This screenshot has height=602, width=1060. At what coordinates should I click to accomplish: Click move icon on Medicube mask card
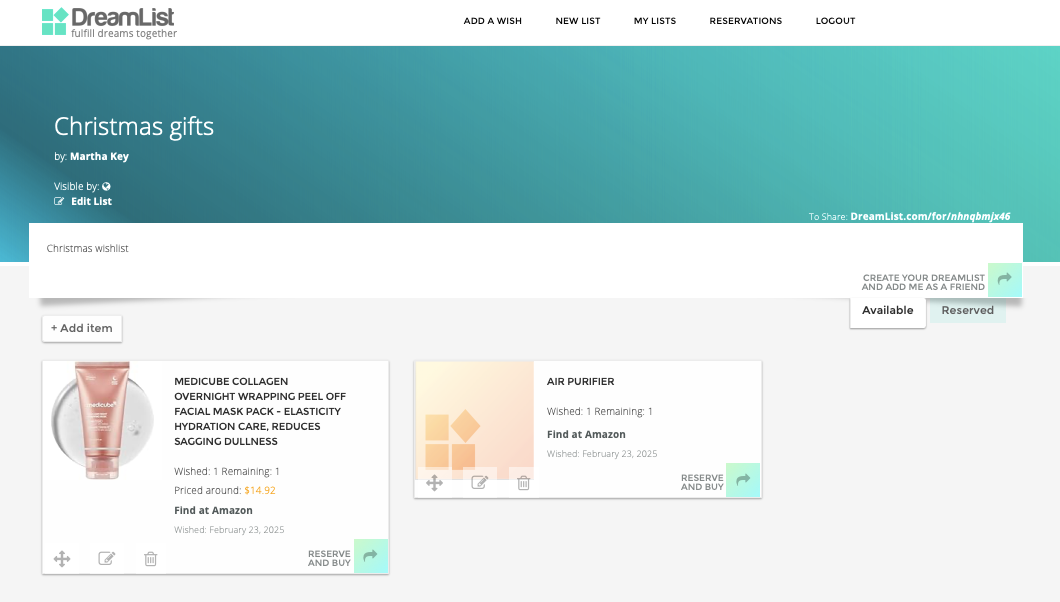[62, 559]
